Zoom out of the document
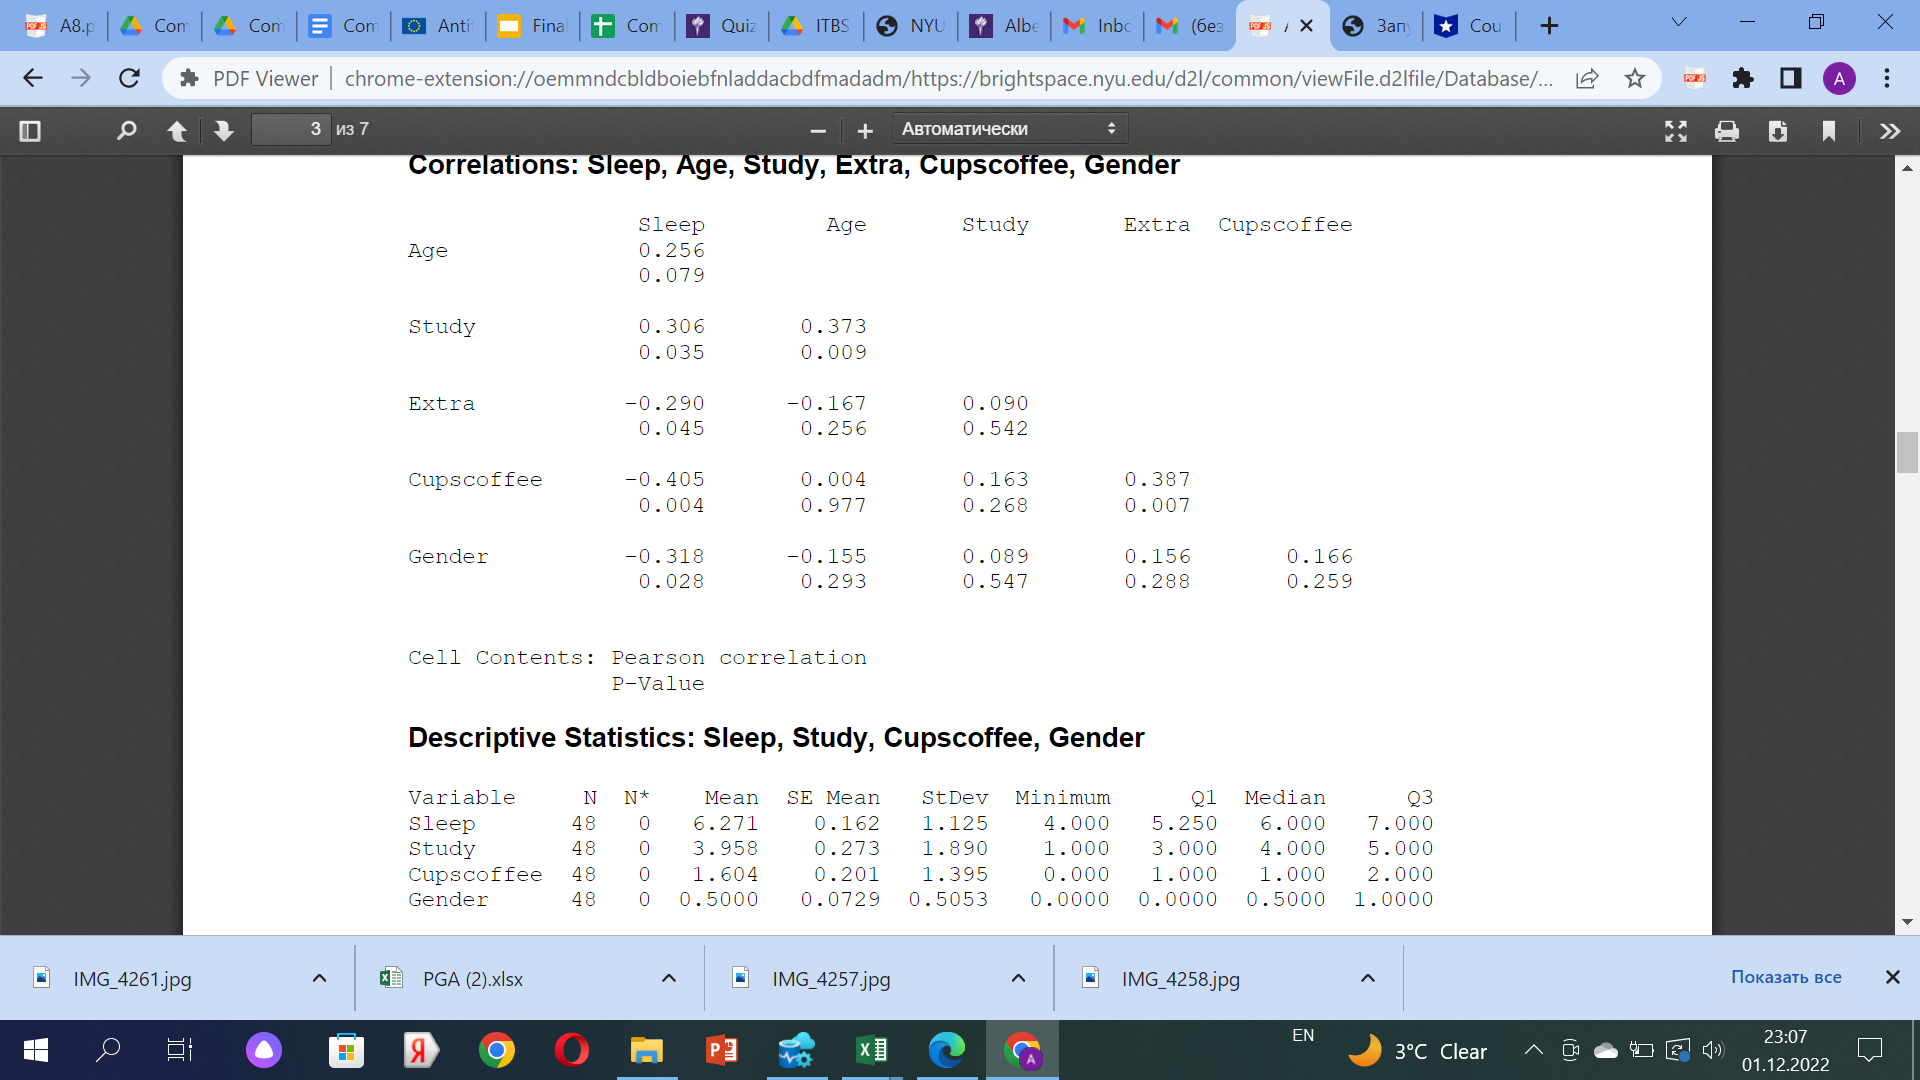The height and width of the screenshot is (1080, 1920). pyautogui.click(x=817, y=130)
